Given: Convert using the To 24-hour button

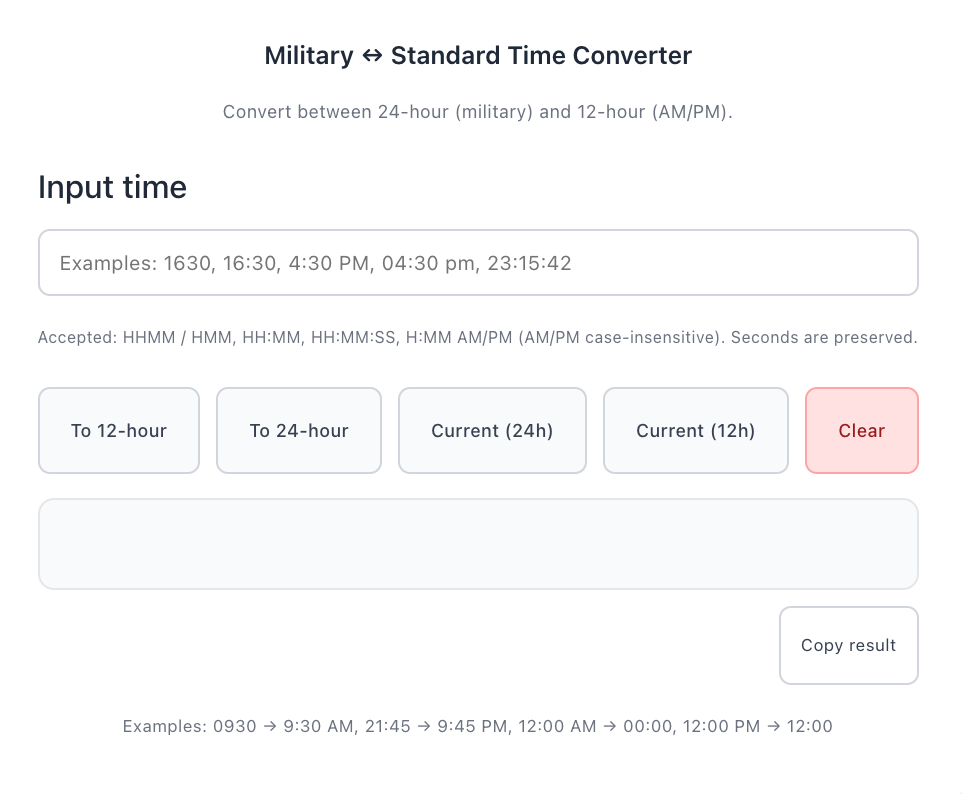Looking at the screenshot, I should coord(299,431).
